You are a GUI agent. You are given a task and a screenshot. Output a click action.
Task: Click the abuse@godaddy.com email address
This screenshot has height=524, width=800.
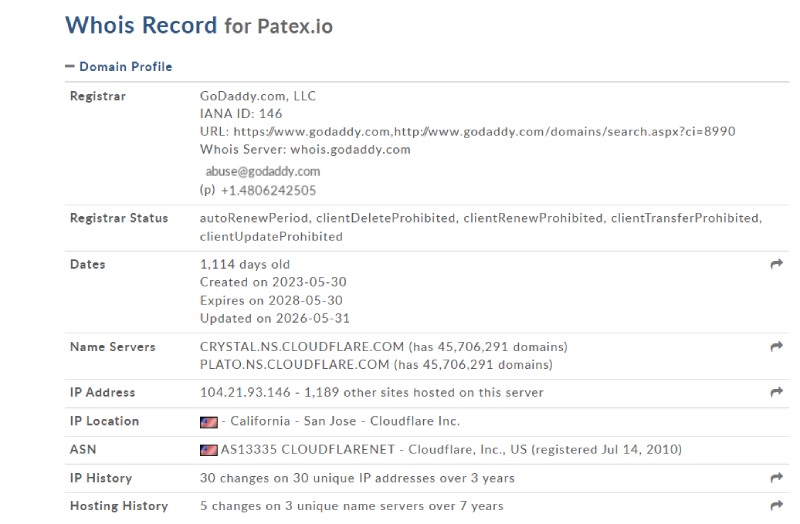point(263,171)
